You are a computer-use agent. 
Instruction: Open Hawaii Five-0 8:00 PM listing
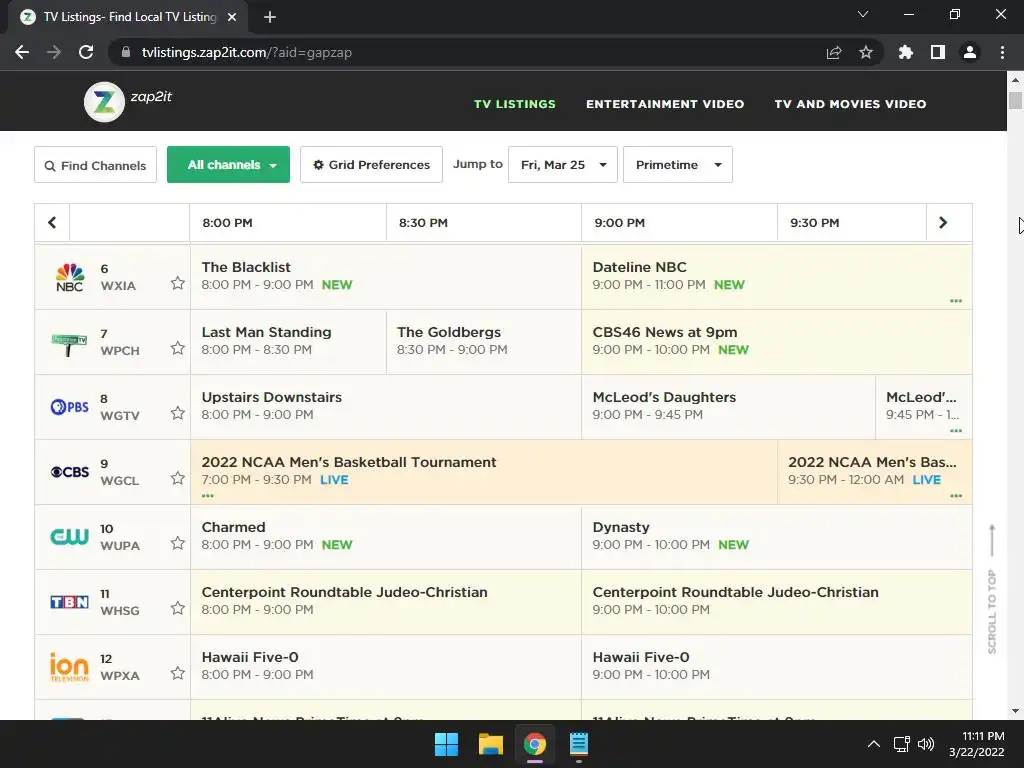tap(386, 667)
